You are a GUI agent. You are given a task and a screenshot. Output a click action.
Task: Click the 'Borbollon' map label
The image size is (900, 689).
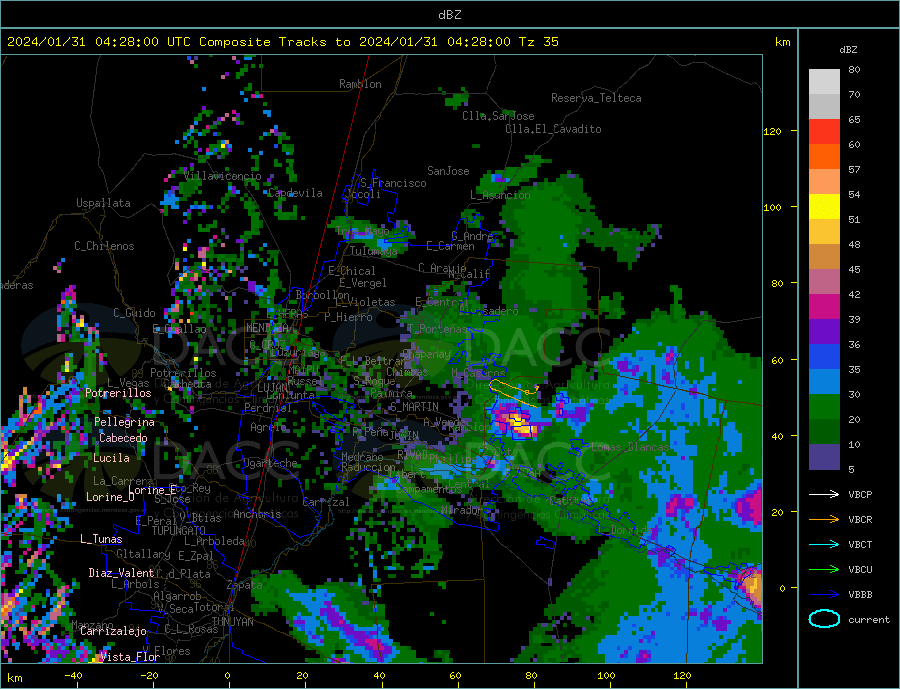(x=323, y=295)
